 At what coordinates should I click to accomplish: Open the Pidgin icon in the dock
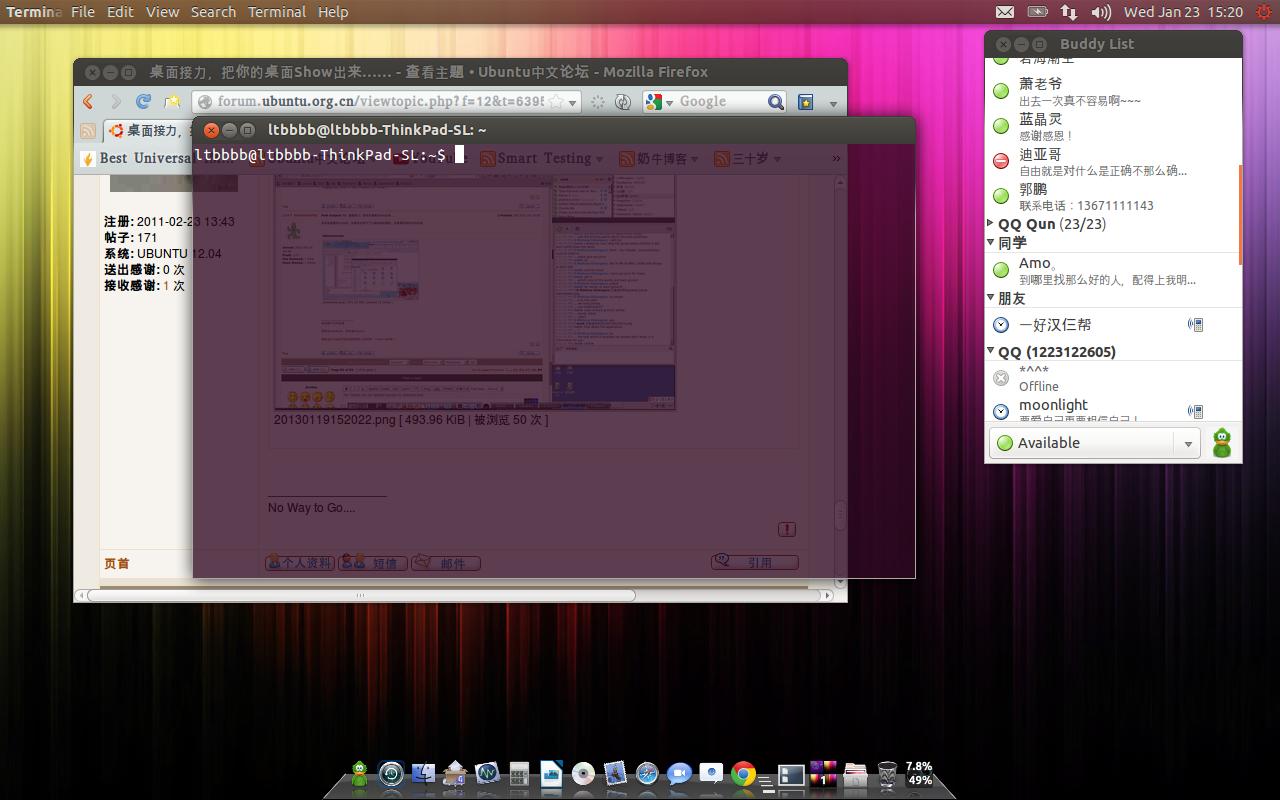[360, 774]
